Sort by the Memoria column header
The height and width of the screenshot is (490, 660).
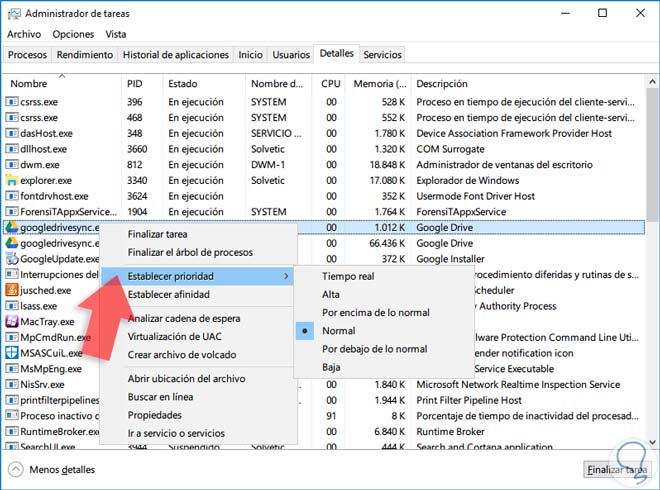(380, 84)
